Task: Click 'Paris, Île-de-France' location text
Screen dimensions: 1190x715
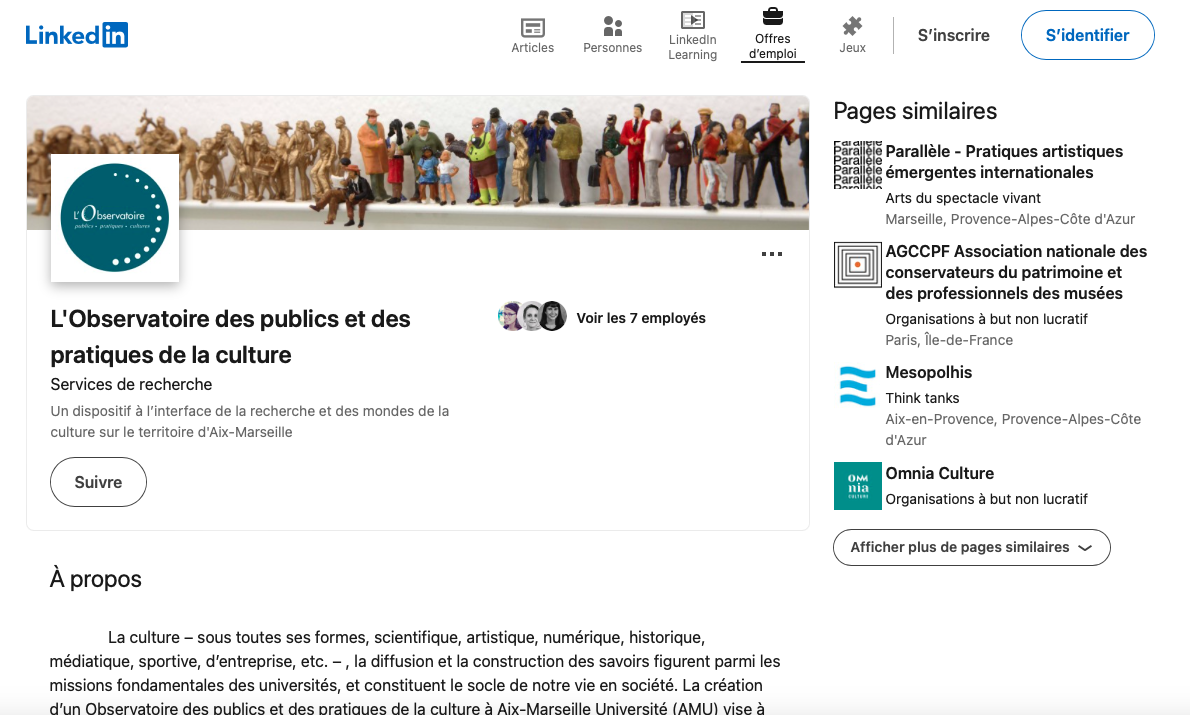Action: coord(949,340)
